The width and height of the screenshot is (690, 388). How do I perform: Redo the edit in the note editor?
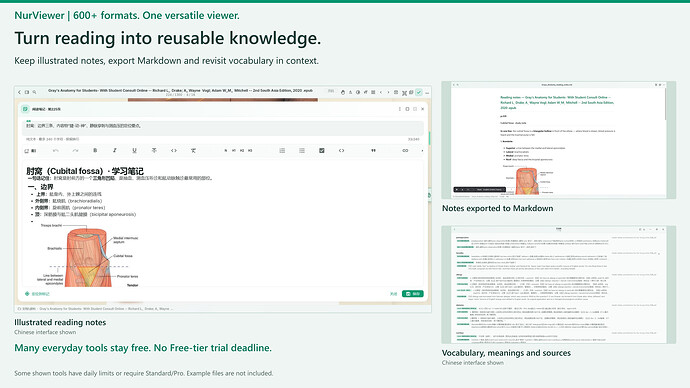pyautogui.click(x=75, y=150)
